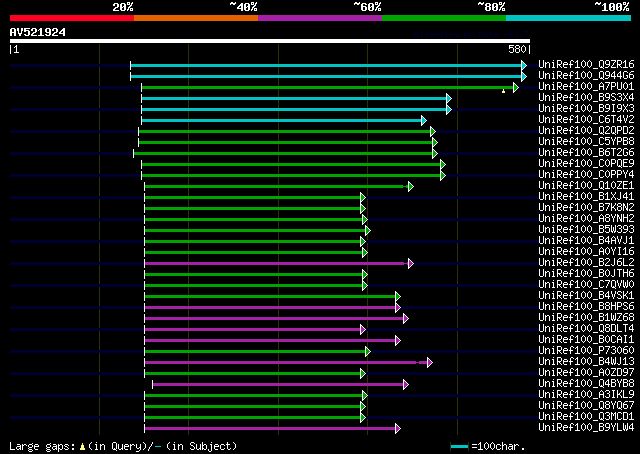Click the purple alignment bar for B2J6L2
Screen dimensions: 640x454
pos(274,264)
